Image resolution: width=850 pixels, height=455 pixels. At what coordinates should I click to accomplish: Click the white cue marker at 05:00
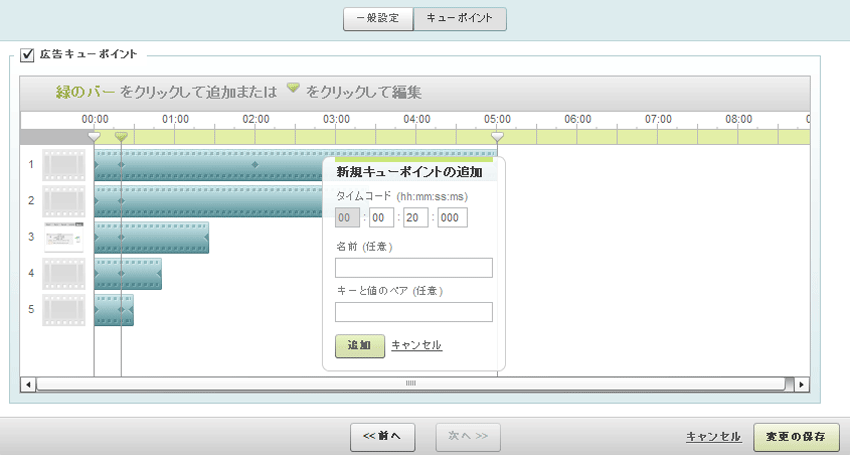497,136
